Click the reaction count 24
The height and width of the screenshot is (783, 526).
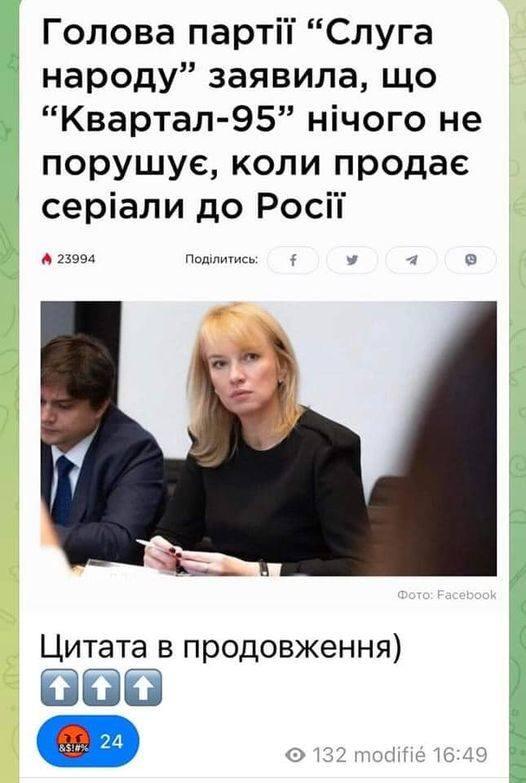[111, 742]
